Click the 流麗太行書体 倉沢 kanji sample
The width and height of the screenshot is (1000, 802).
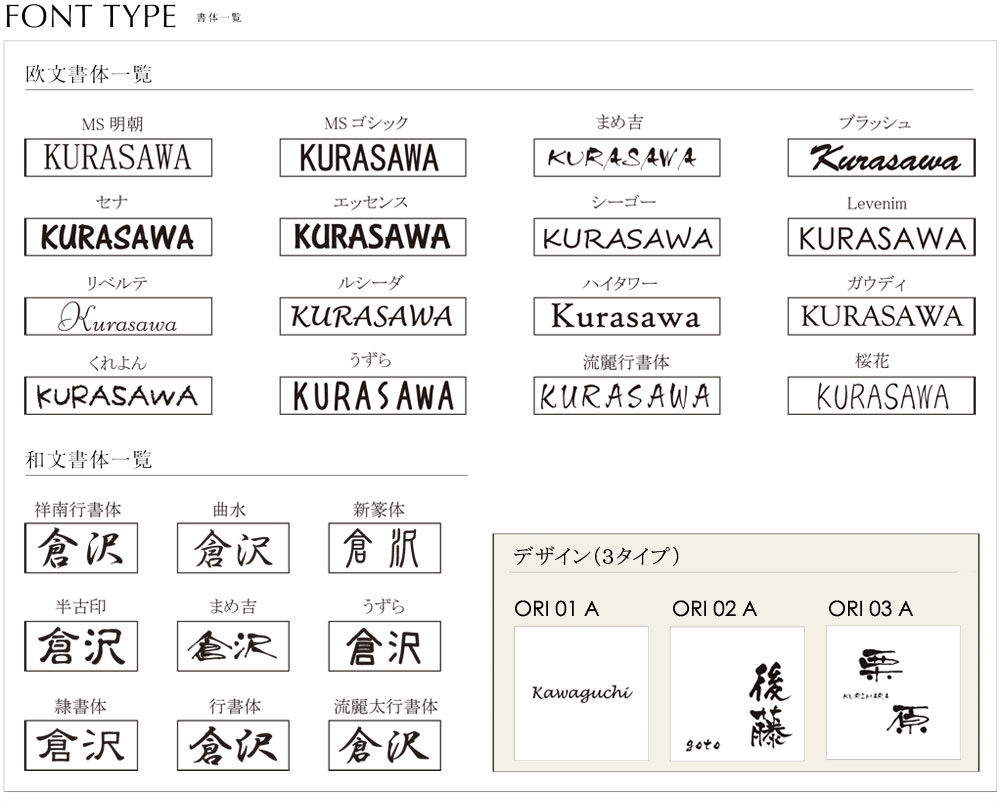[x=385, y=745]
